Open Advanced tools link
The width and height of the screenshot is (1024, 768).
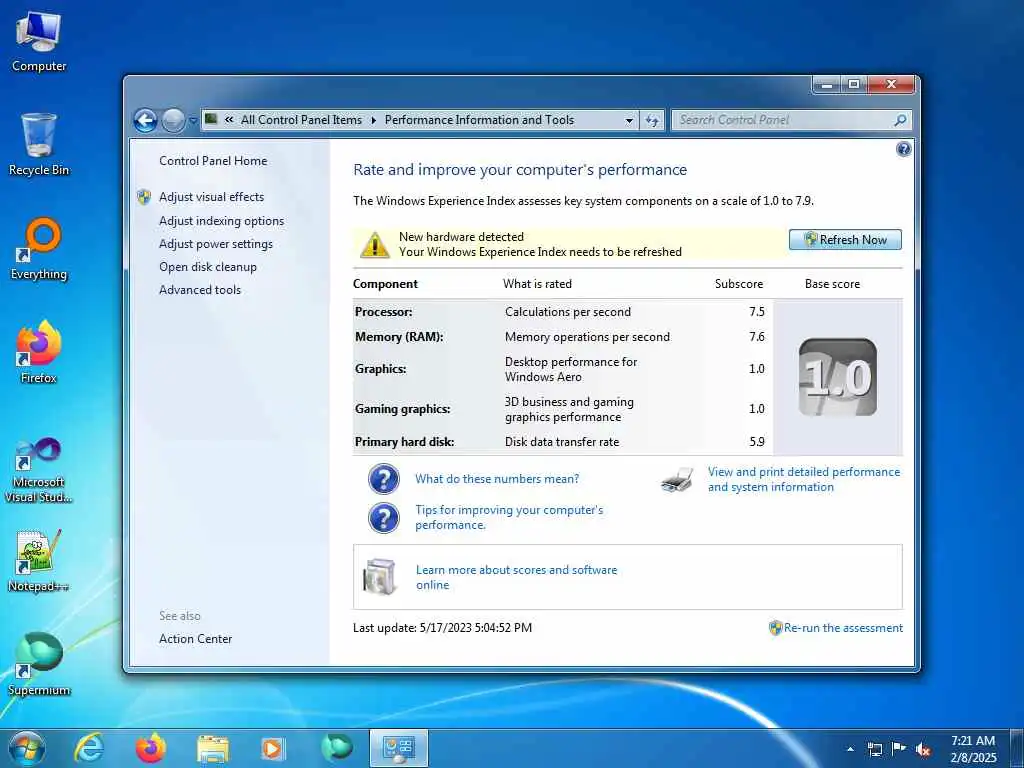pyautogui.click(x=200, y=289)
